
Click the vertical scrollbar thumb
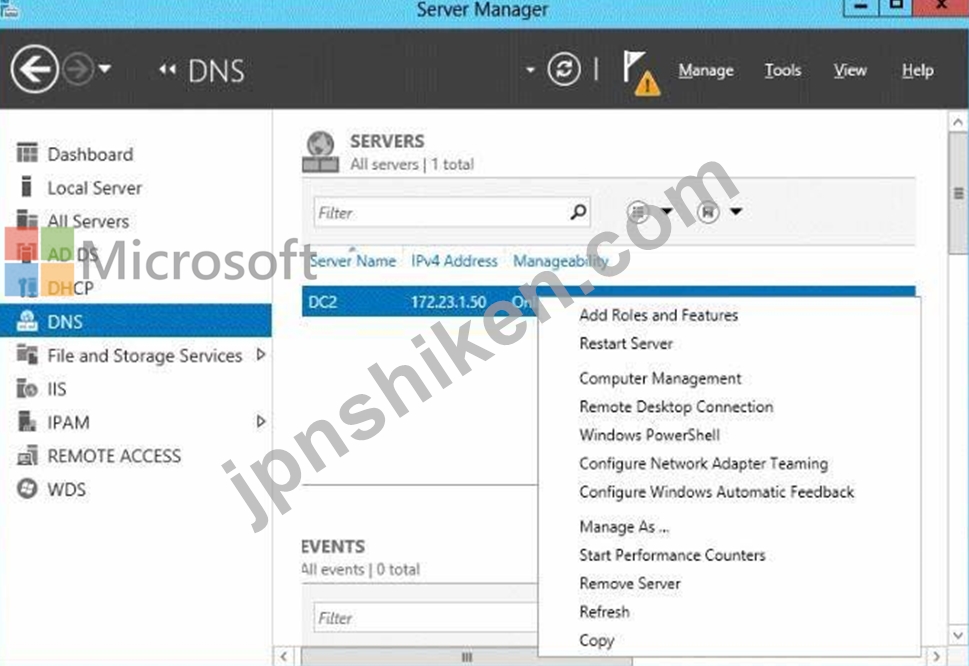(958, 193)
